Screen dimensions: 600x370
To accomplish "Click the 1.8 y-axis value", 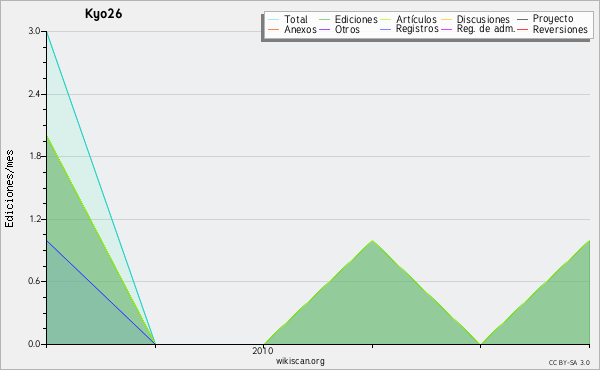I will point(34,156).
